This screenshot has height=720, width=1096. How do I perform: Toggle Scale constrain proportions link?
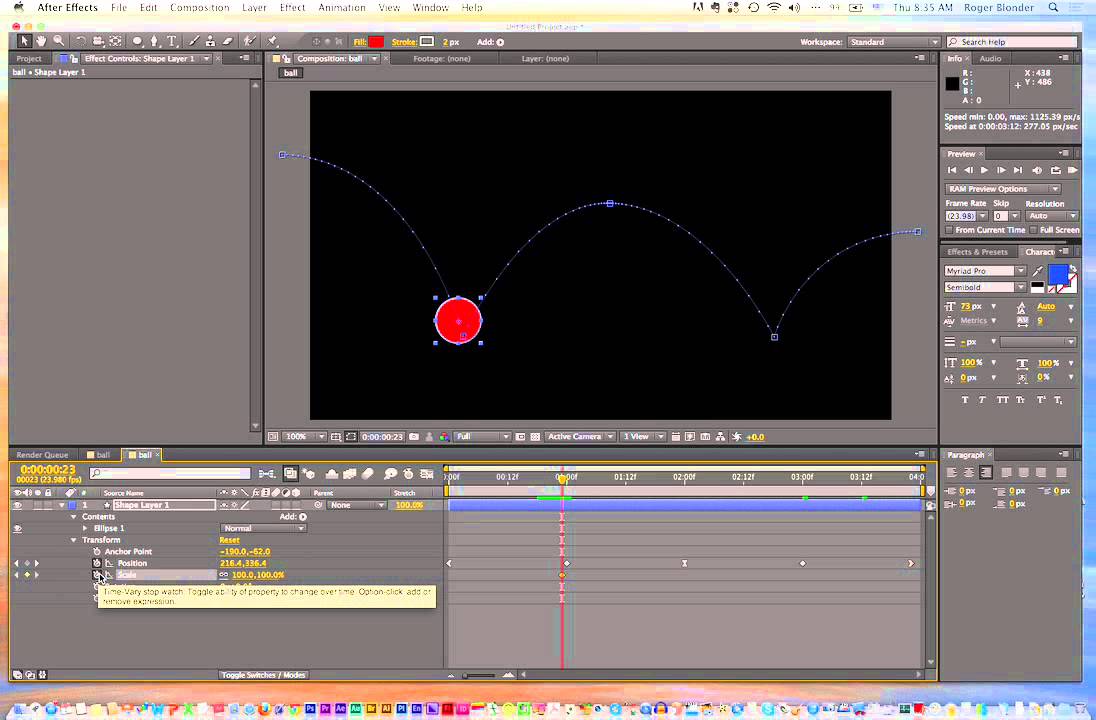tap(224, 575)
